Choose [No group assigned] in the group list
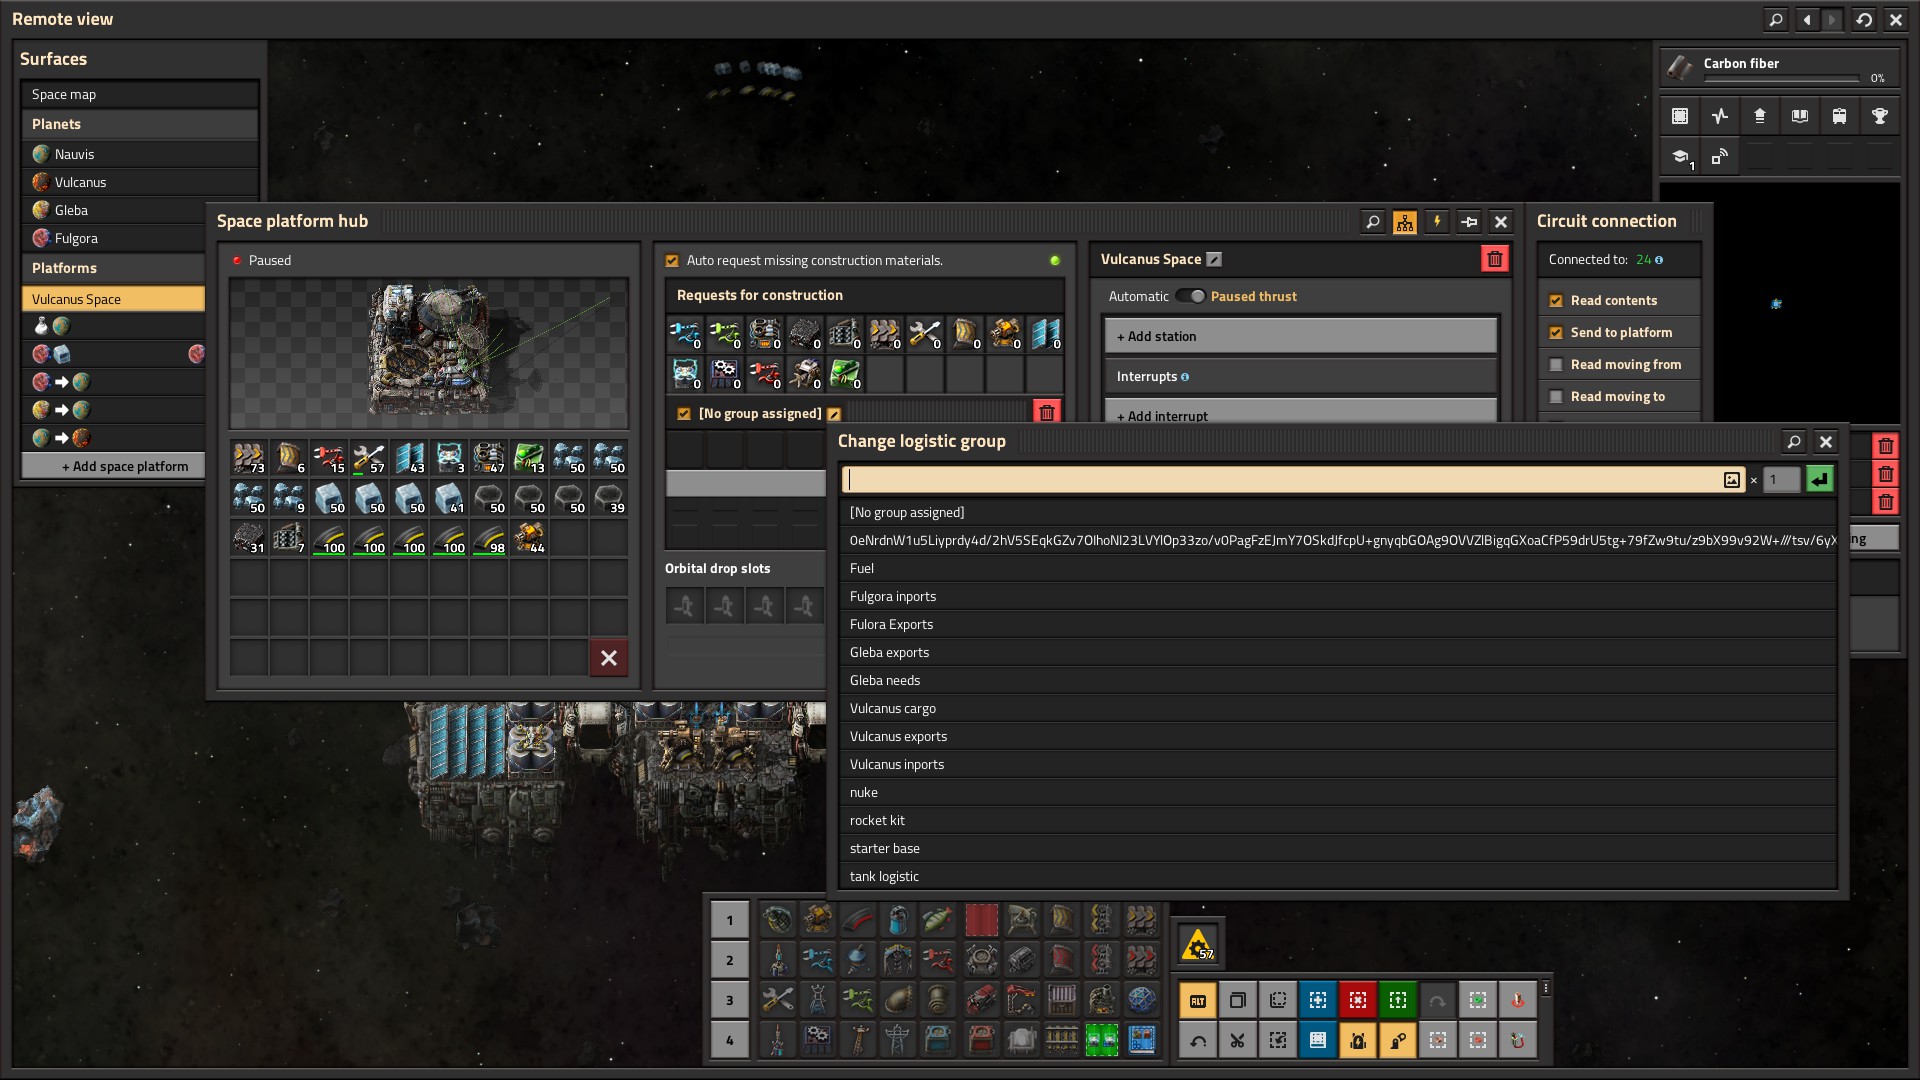 [x=1338, y=512]
